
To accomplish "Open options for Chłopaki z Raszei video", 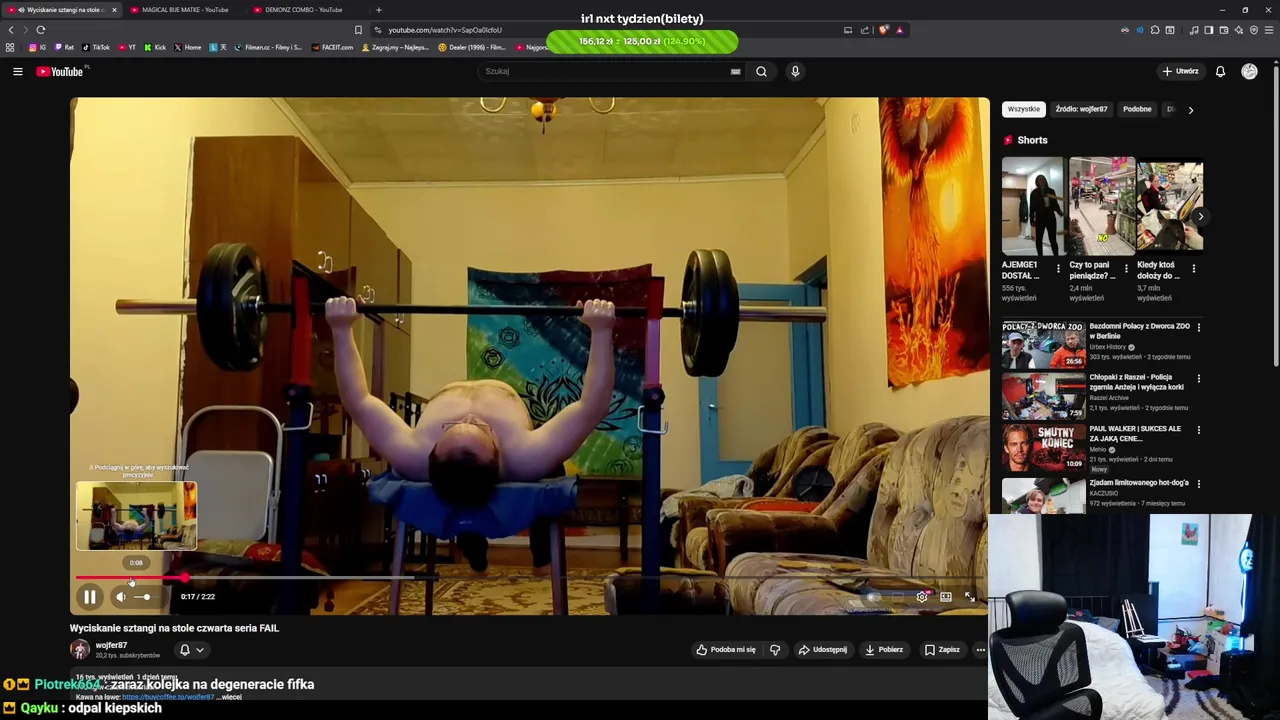I will [x=1199, y=379].
